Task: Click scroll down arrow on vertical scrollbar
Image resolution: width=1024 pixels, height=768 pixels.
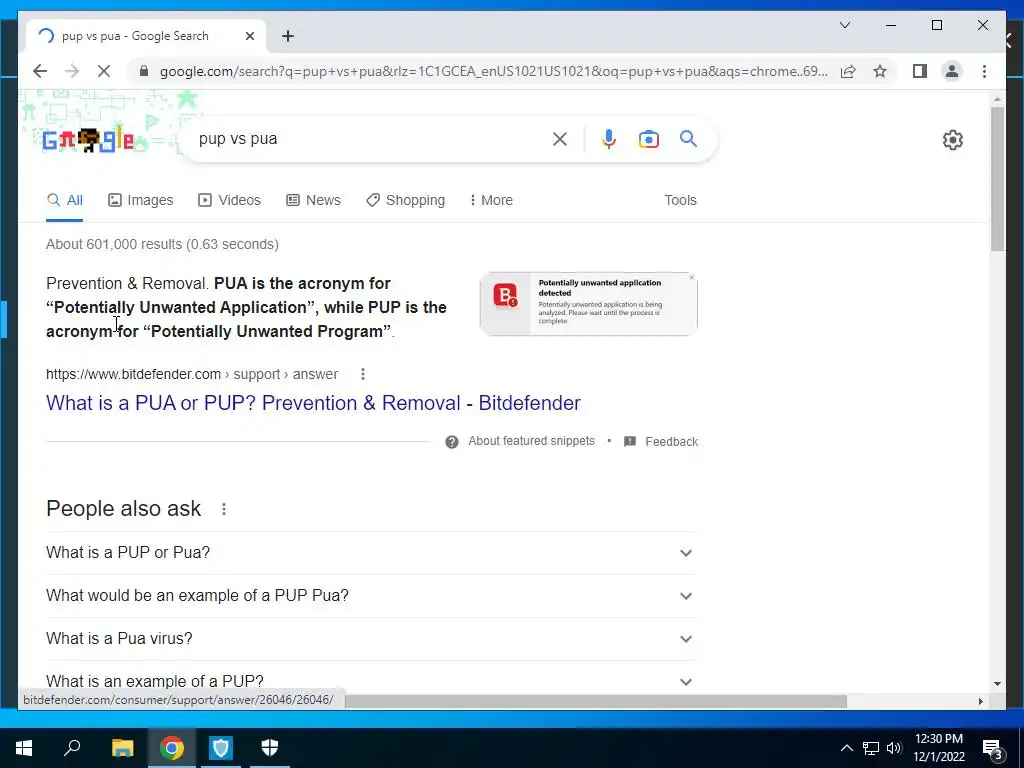Action: pyautogui.click(x=997, y=684)
